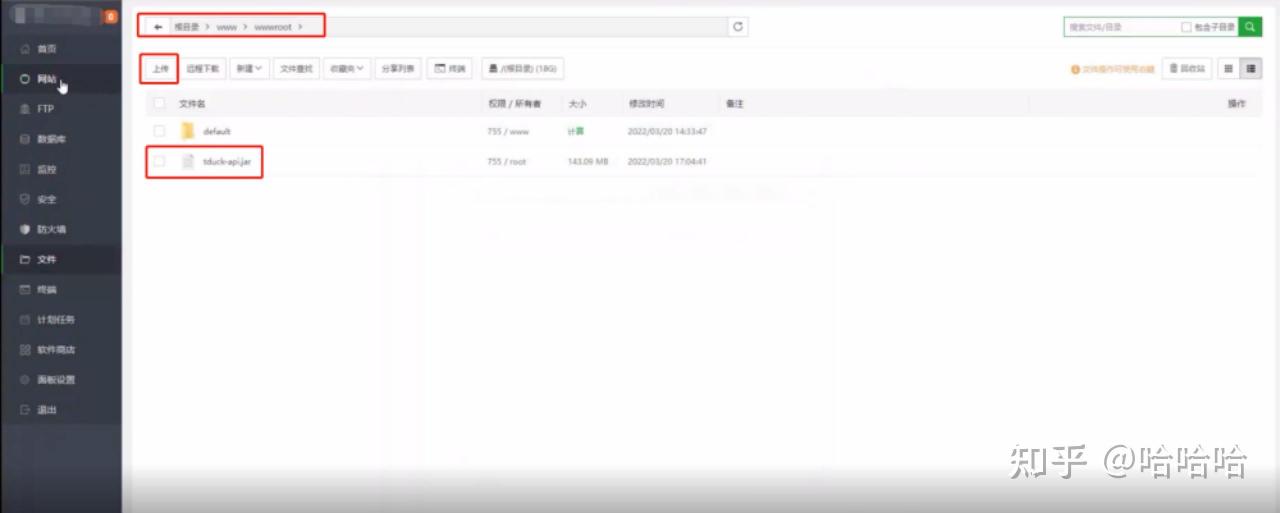Click the 143.09 MB size cell
The height and width of the screenshot is (513, 1280).
tap(588, 161)
